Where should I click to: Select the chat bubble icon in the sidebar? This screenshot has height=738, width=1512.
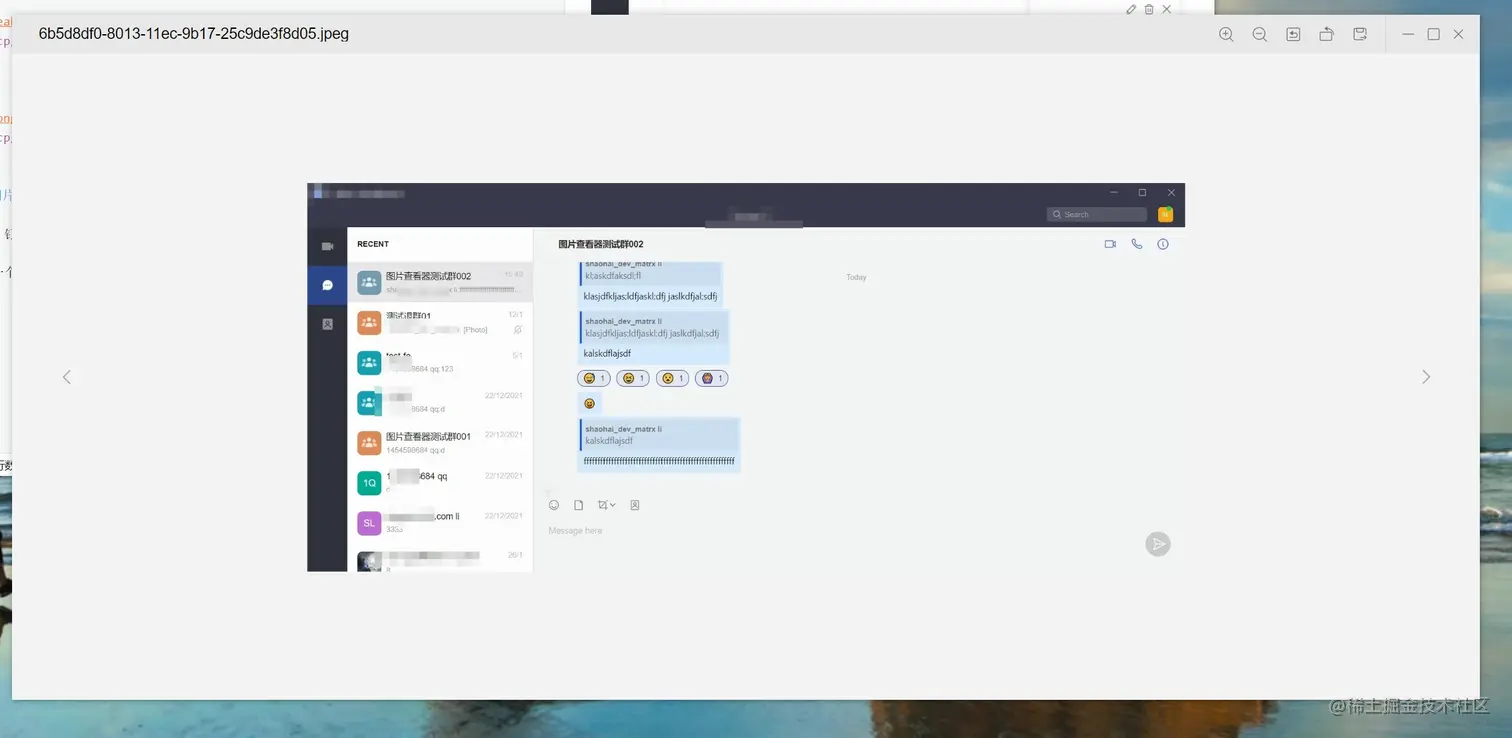327,285
